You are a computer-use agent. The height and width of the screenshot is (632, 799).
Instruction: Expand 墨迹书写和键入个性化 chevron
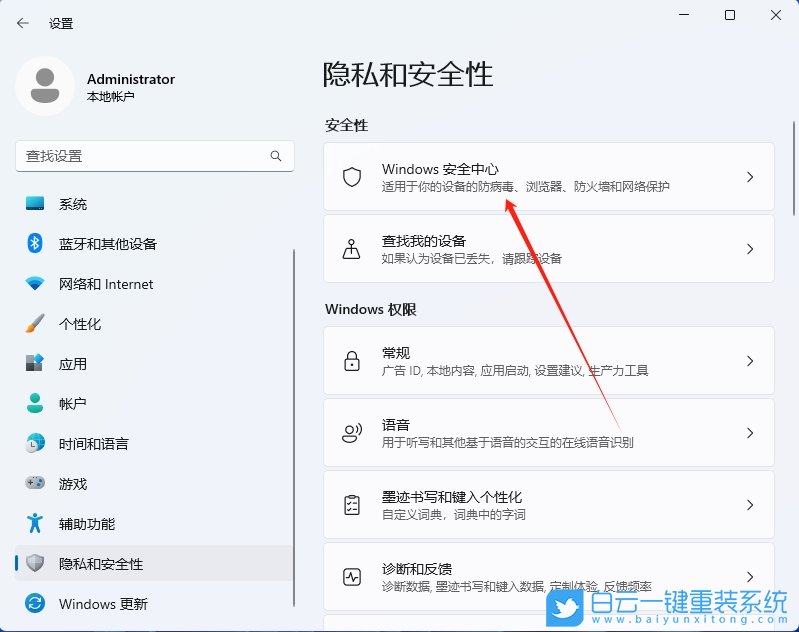point(750,505)
